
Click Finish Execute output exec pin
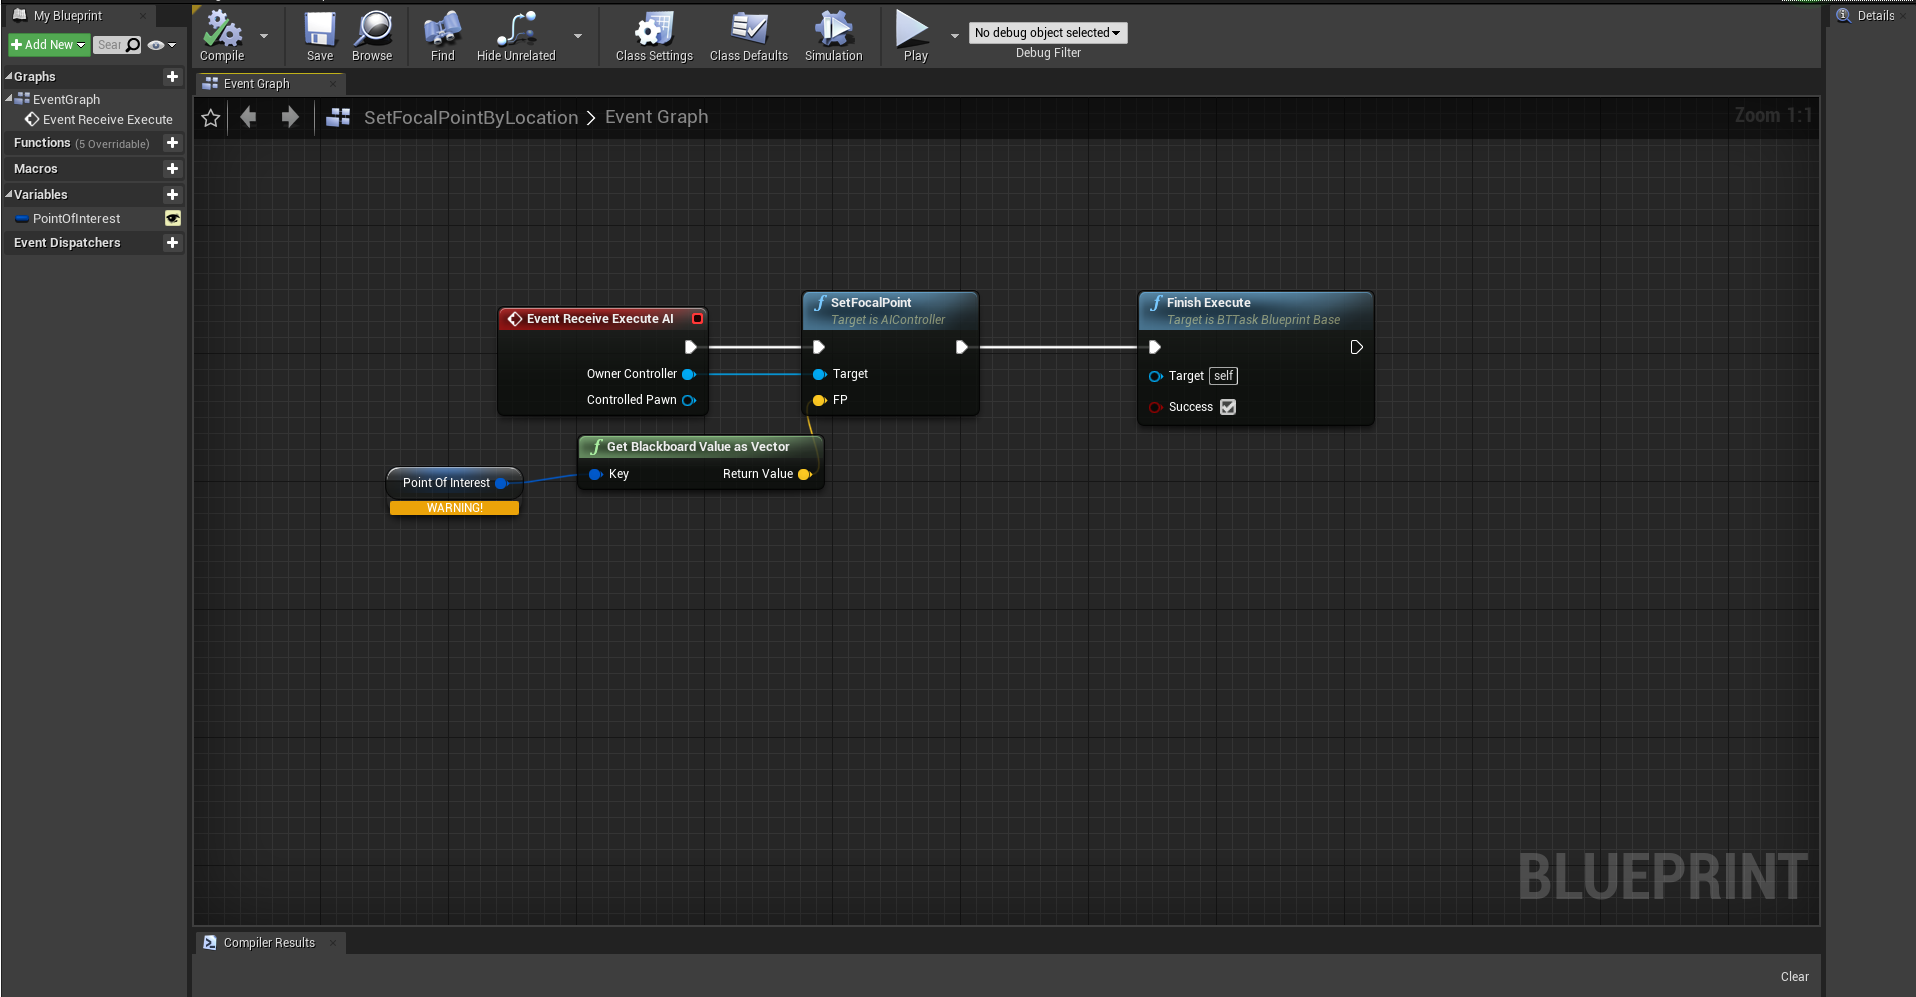point(1356,347)
